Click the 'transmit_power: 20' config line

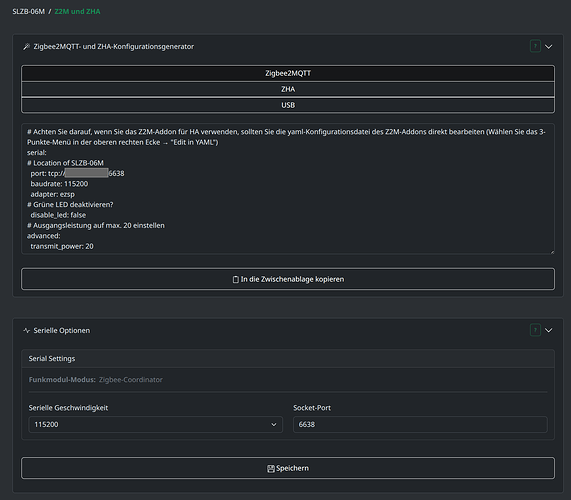click(62, 246)
